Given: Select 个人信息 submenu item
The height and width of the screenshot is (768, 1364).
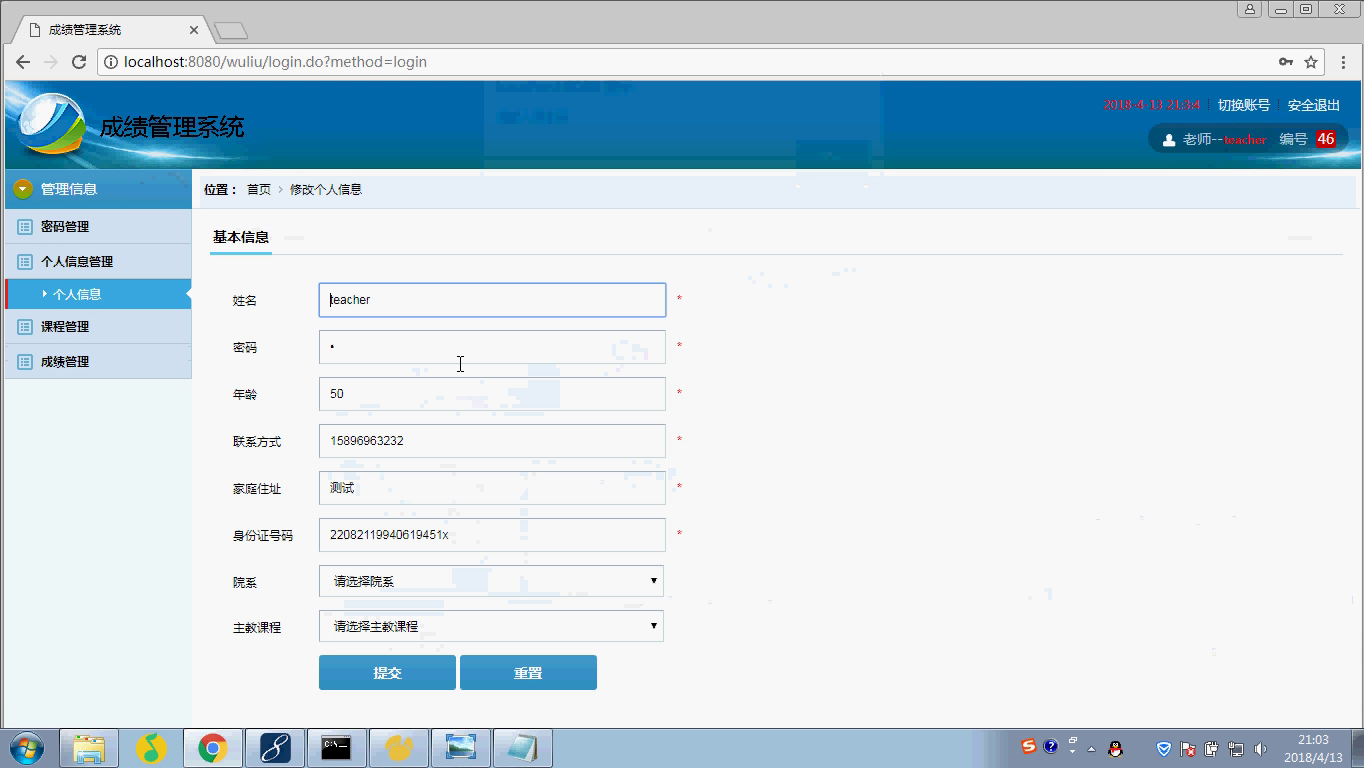Looking at the screenshot, I should point(98,294).
